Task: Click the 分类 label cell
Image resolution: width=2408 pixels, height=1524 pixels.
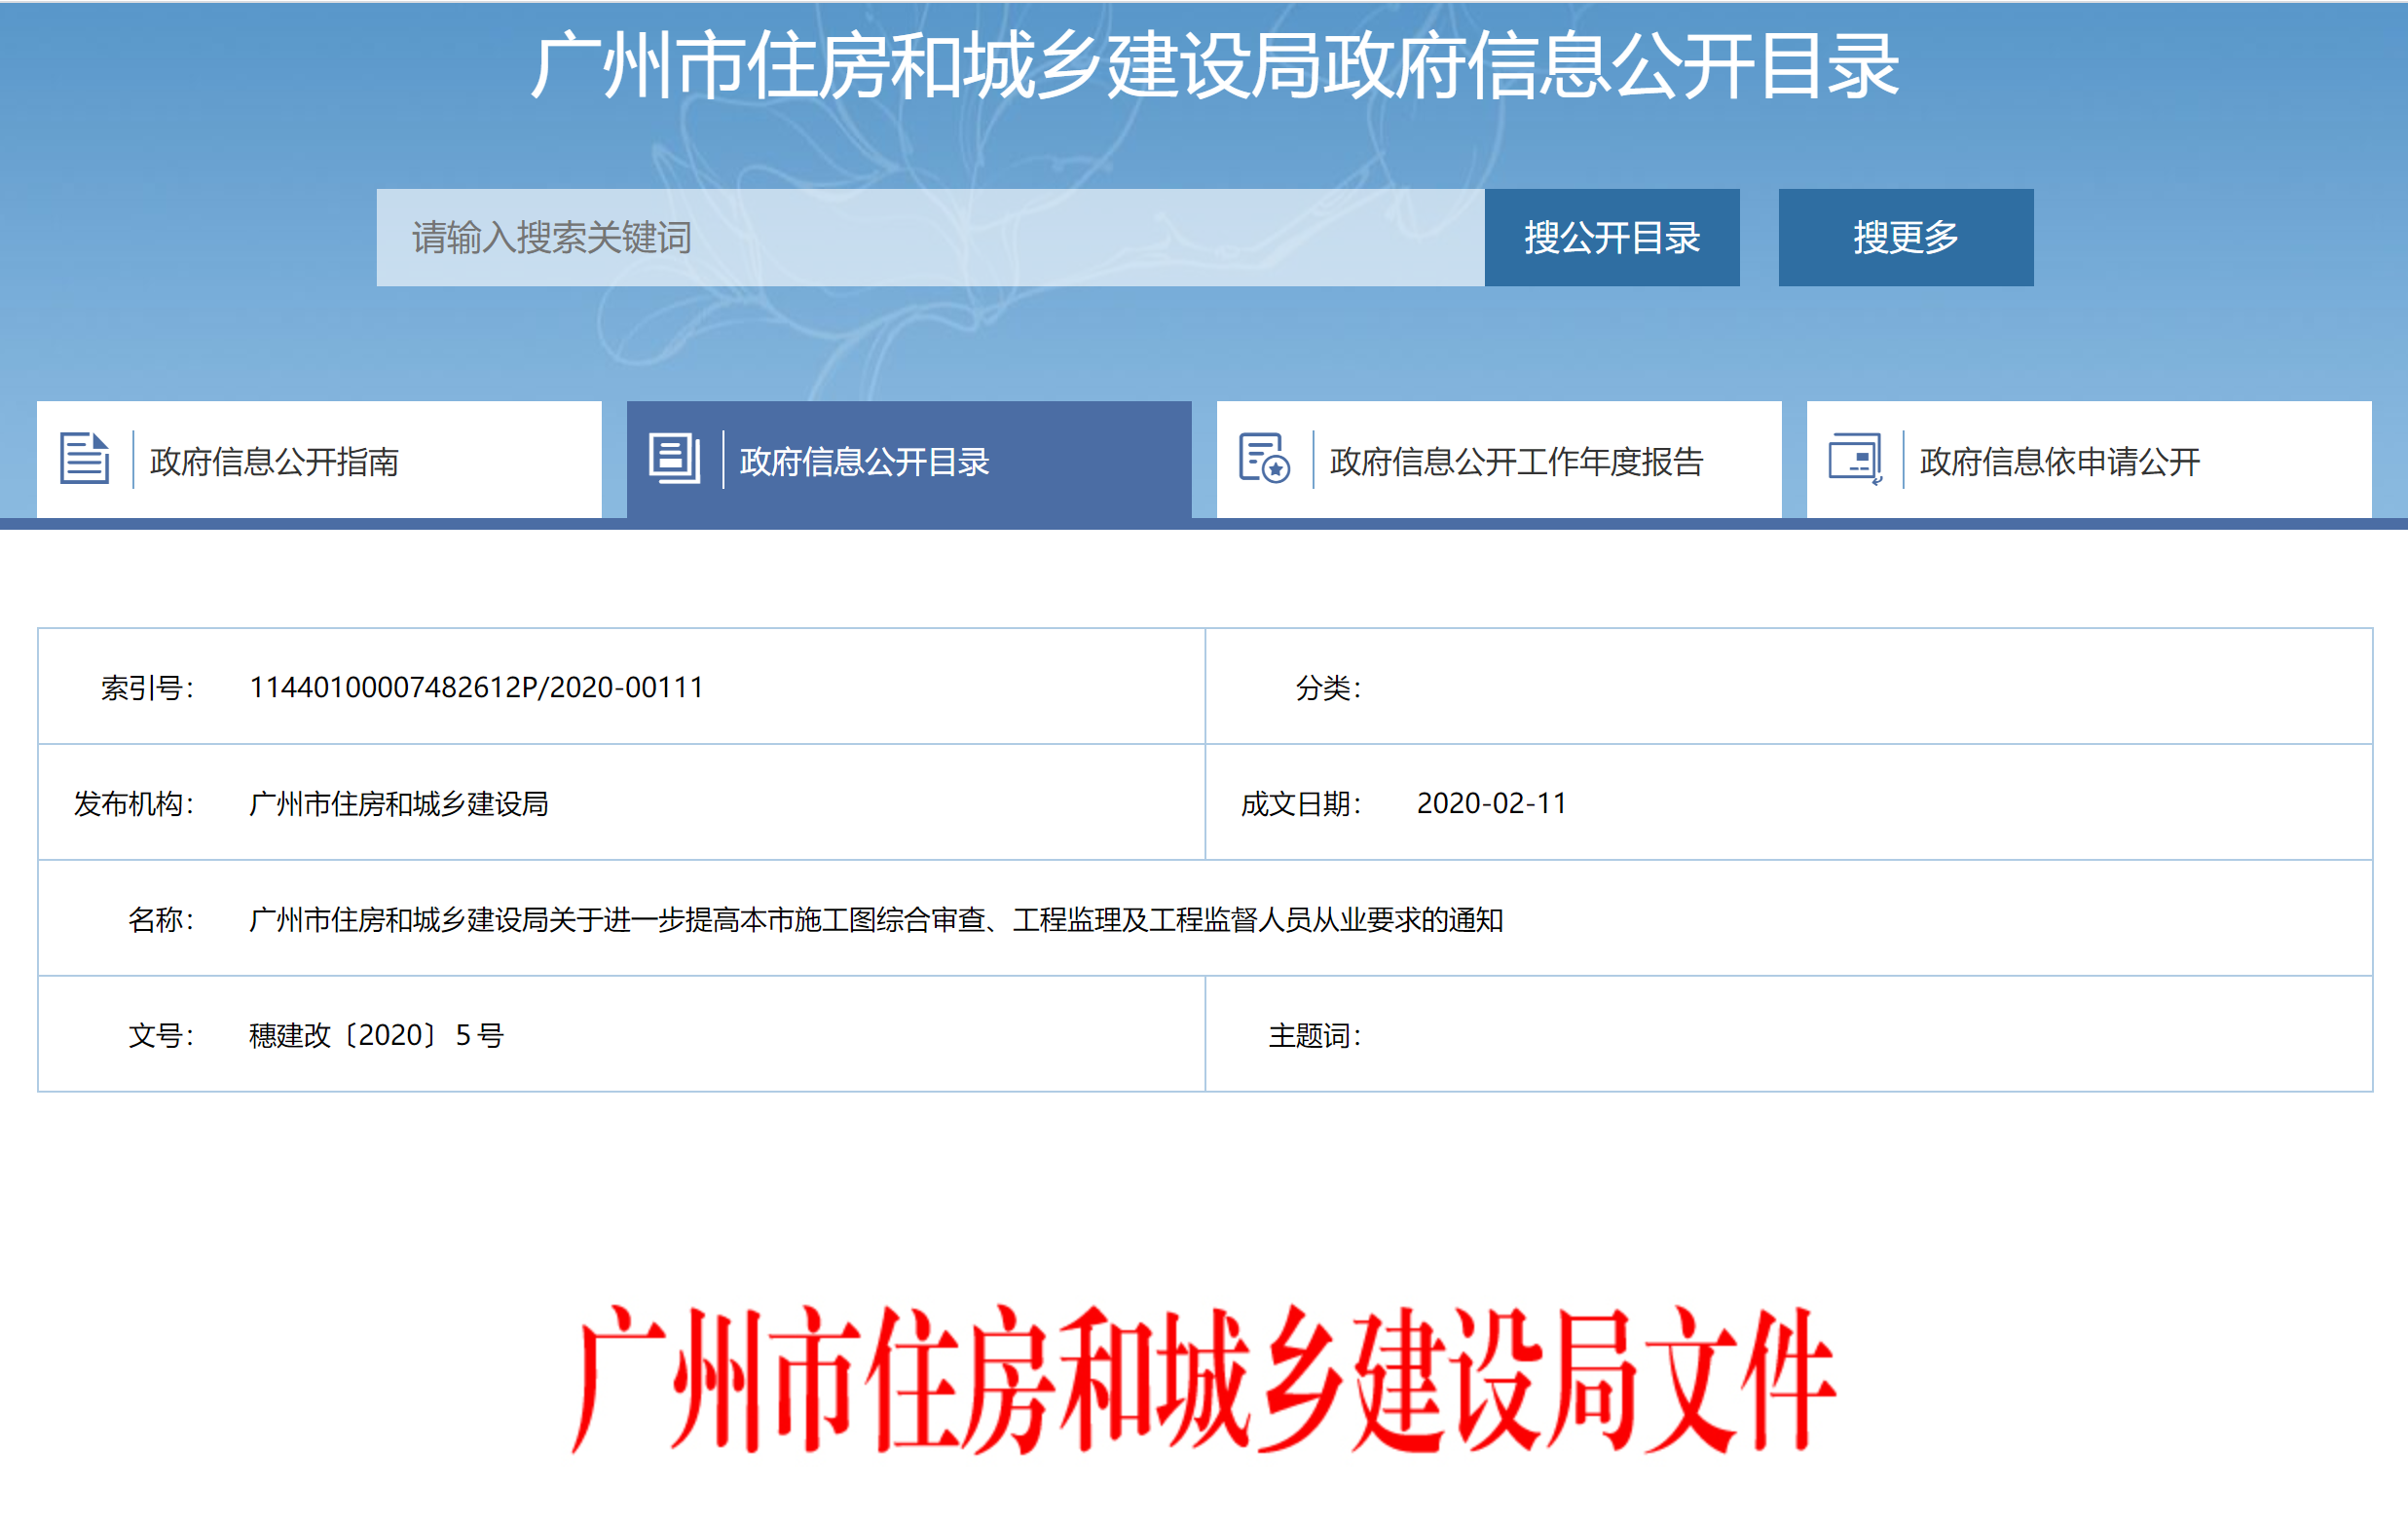Action: click(x=1328, y=688)
